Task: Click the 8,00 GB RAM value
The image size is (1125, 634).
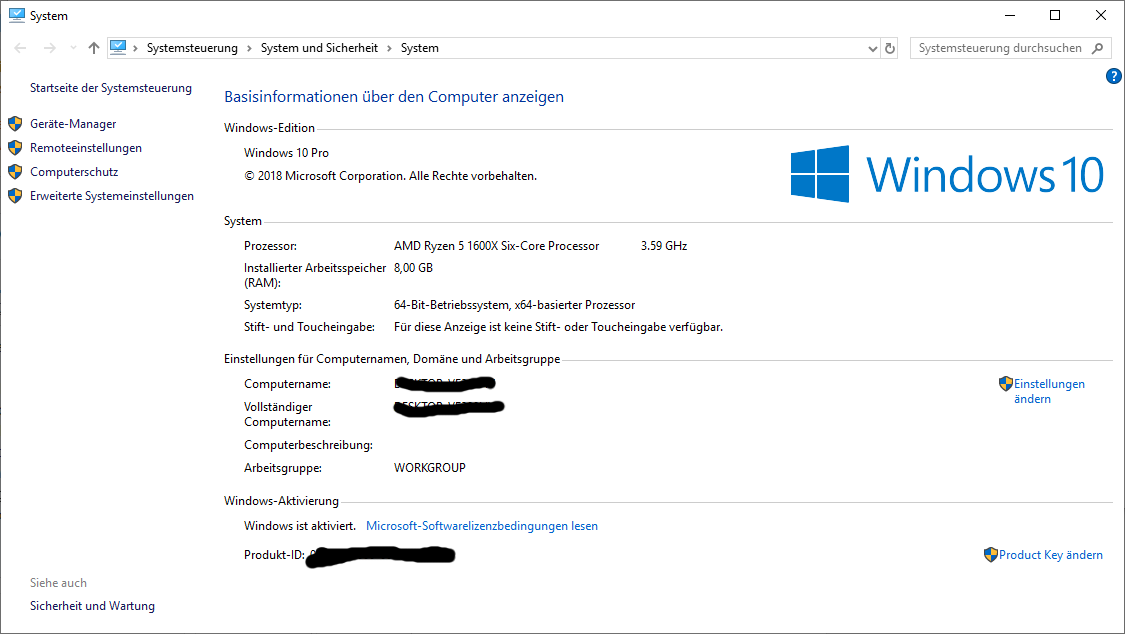Action: [x=413, y=268]
